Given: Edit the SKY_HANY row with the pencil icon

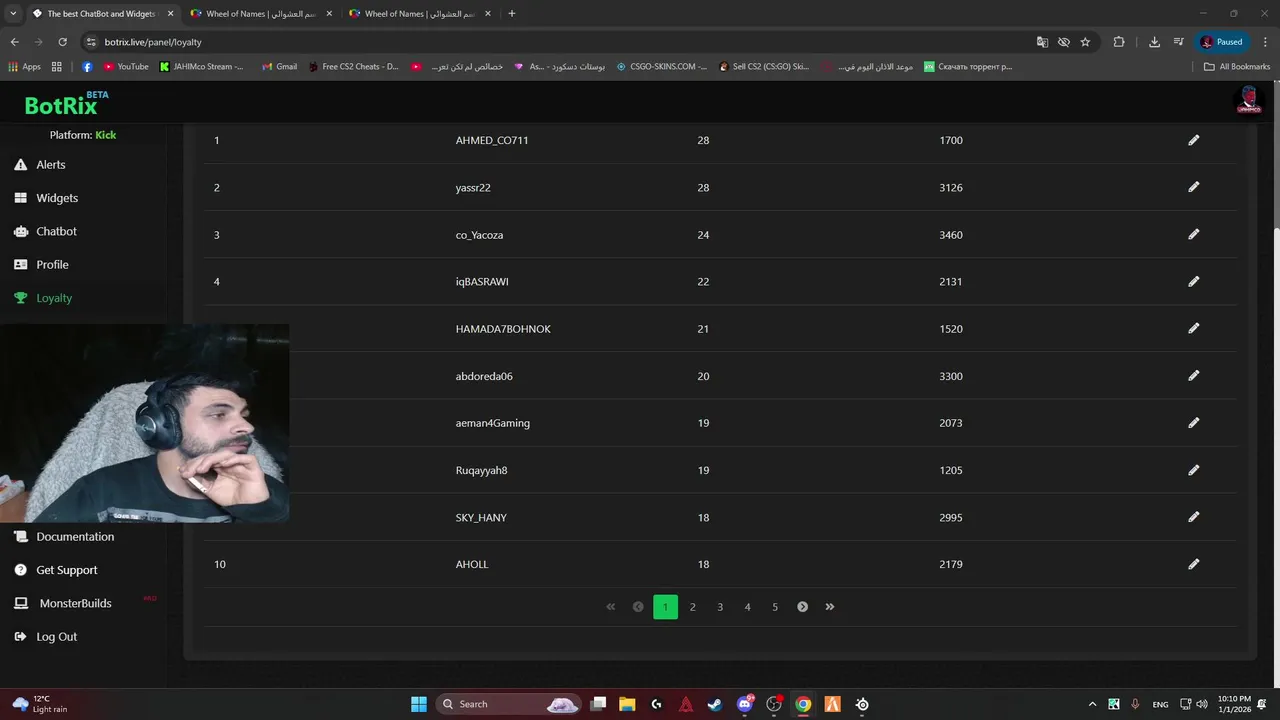Looking at the screenshot, I should pos(1193,517).
